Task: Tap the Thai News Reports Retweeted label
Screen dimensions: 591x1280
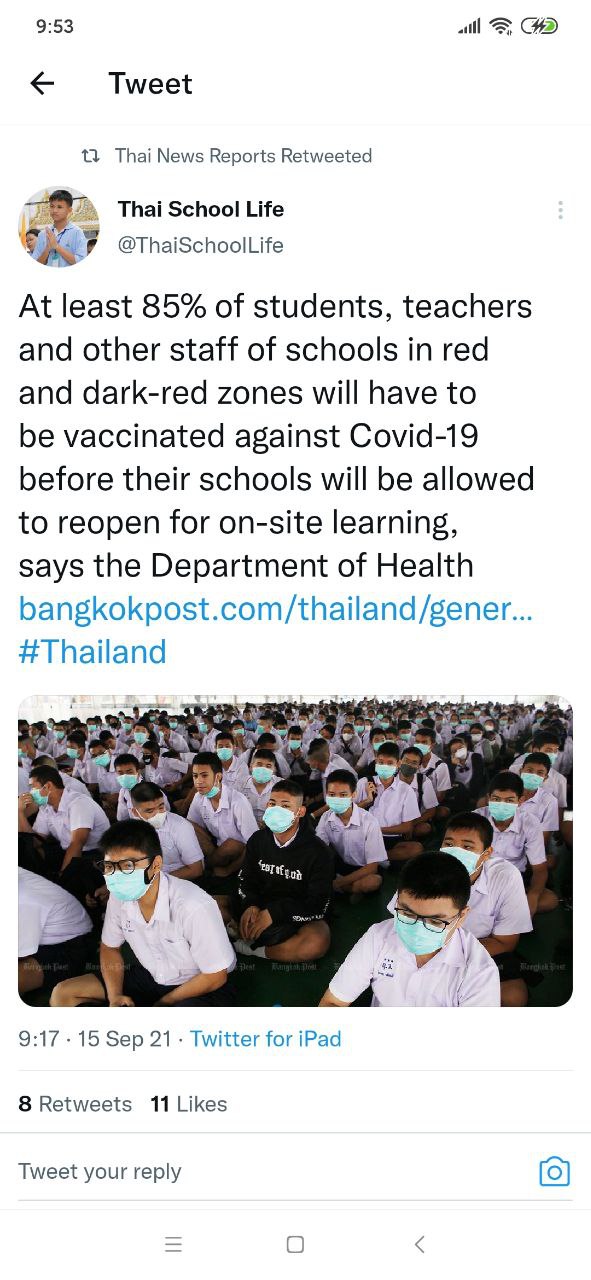Action: [243, 156]
